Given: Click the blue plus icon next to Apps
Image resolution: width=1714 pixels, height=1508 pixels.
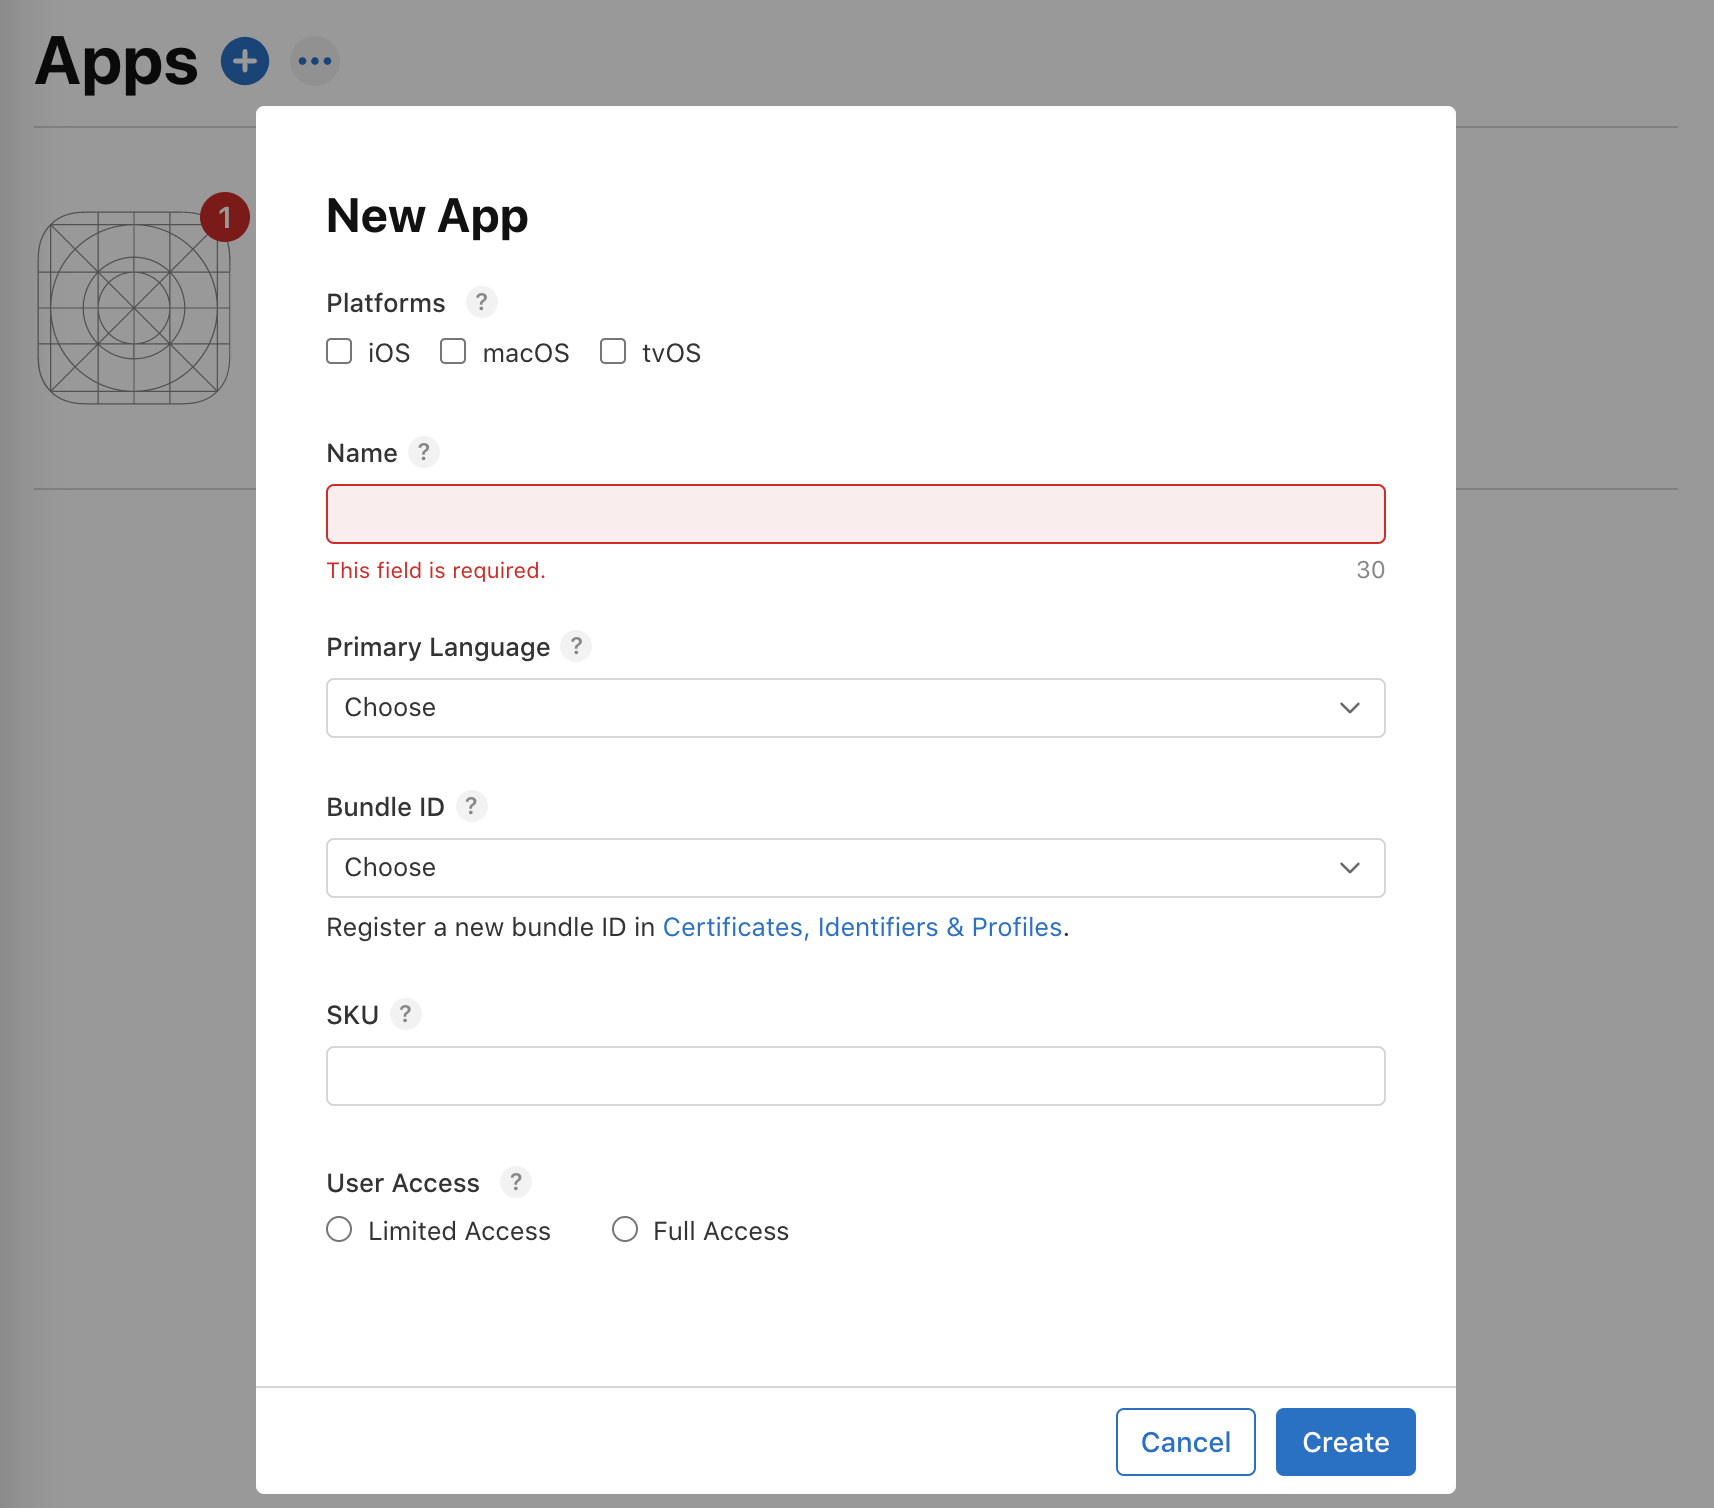Looking at the screenshot, I should [243, 61].
